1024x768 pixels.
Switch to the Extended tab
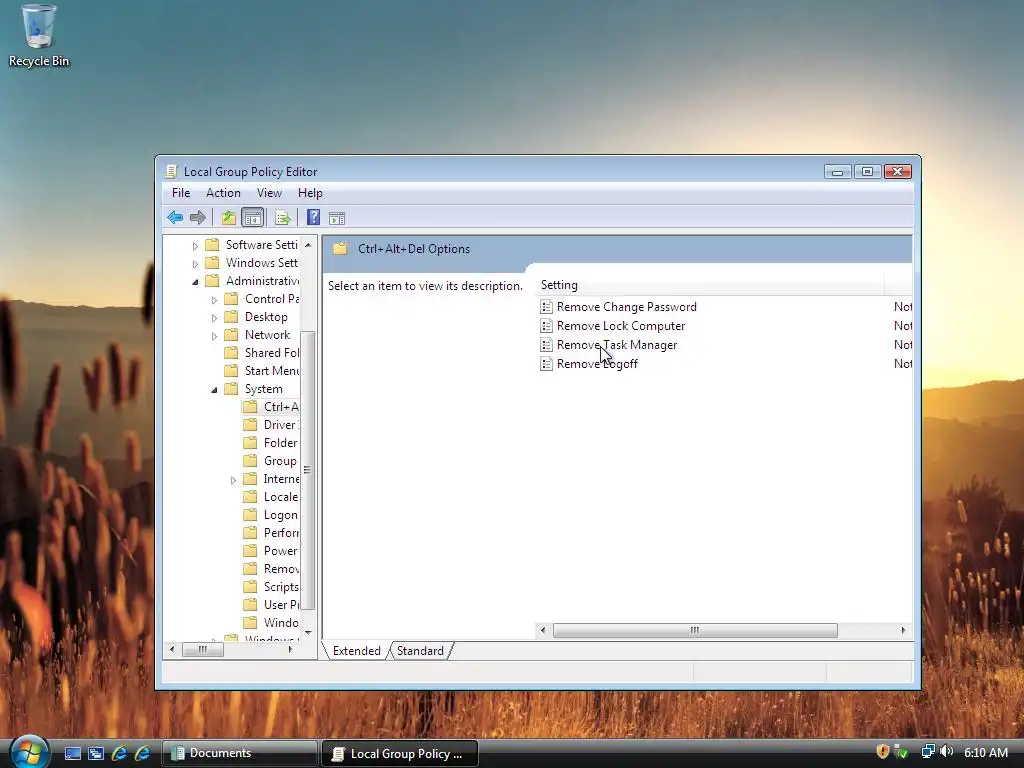(x=357, y=650)
